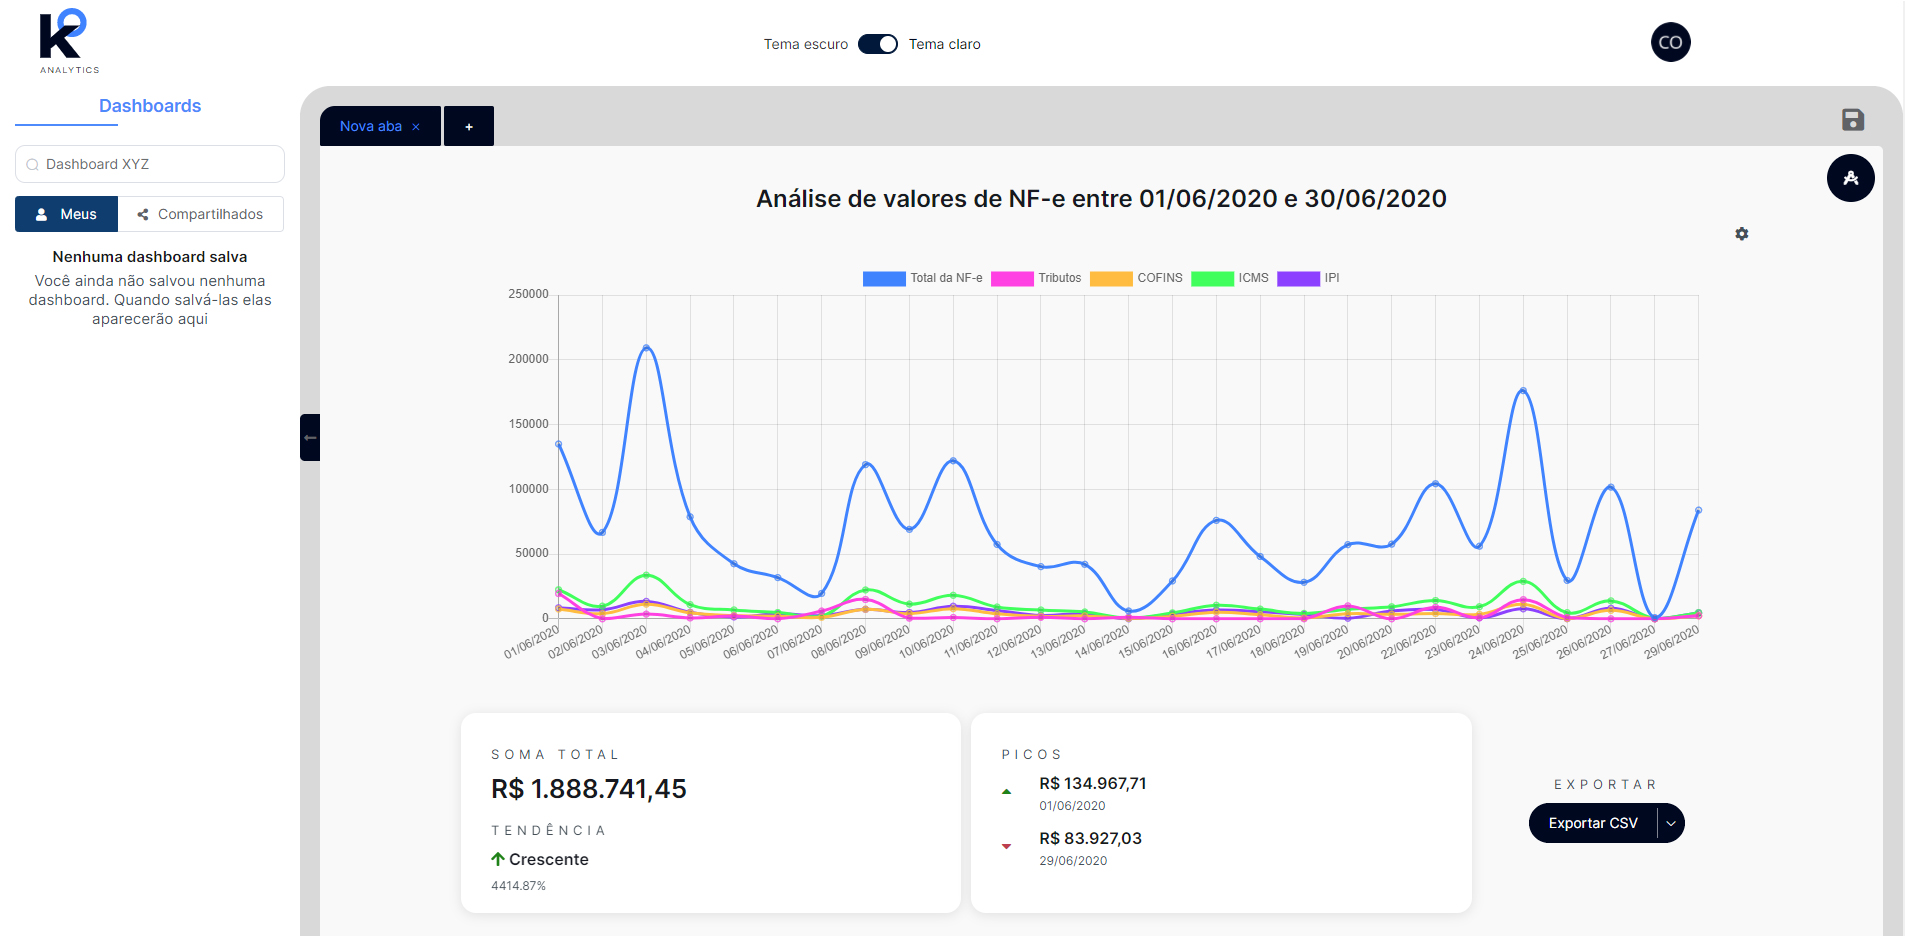This screenshot has width=1906, height=936.
Task: Click the 01/06/2020 peak date text
Action: 1072,806
